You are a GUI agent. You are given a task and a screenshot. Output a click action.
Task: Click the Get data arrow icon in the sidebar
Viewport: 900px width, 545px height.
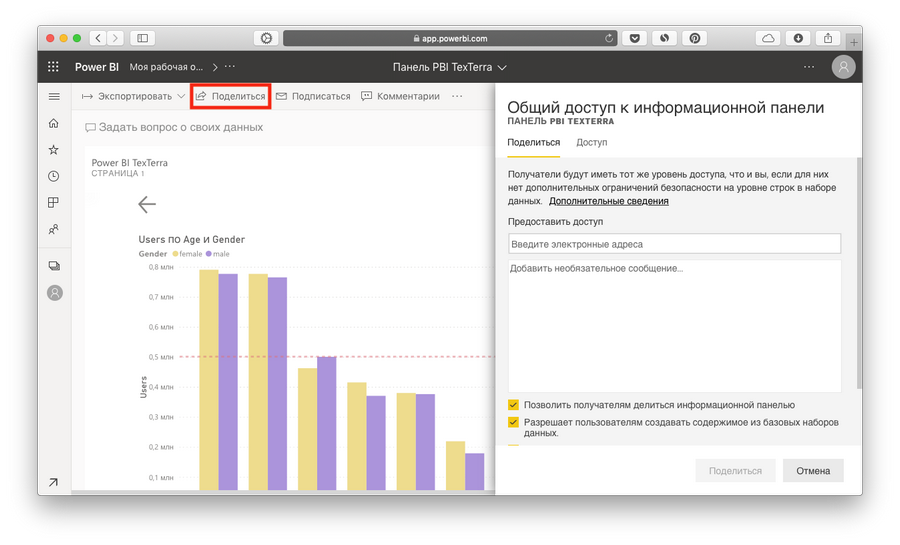[53, 482]
